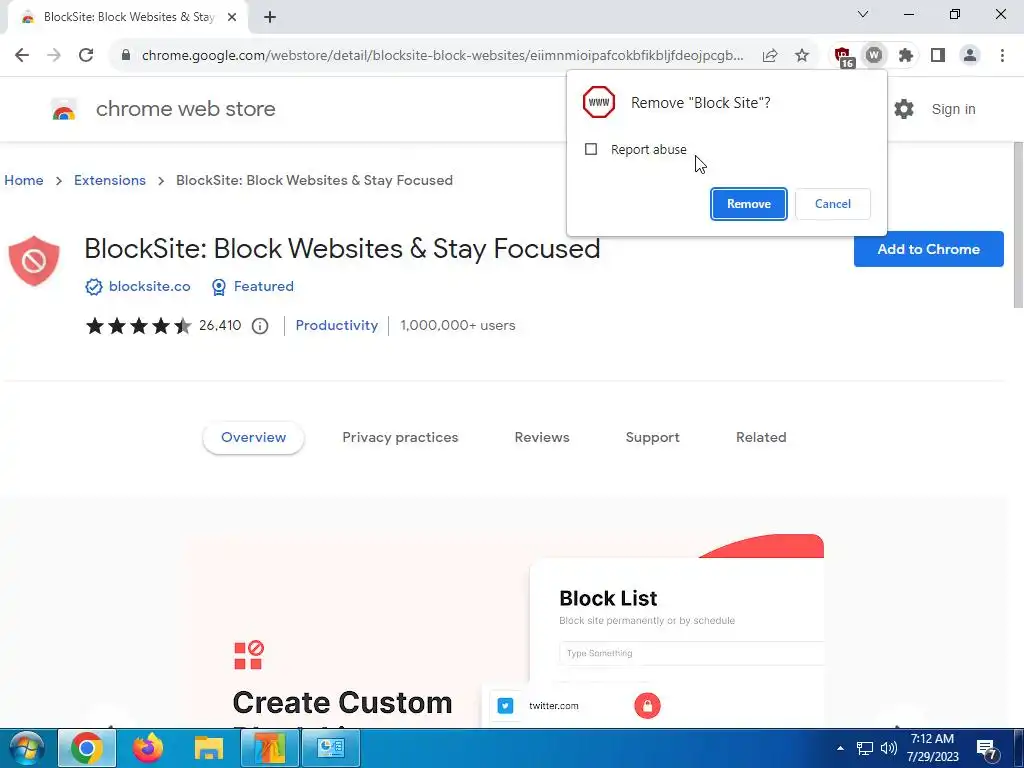
Task: Show hidden tray icons arrow
Action: tap(840, 748)
